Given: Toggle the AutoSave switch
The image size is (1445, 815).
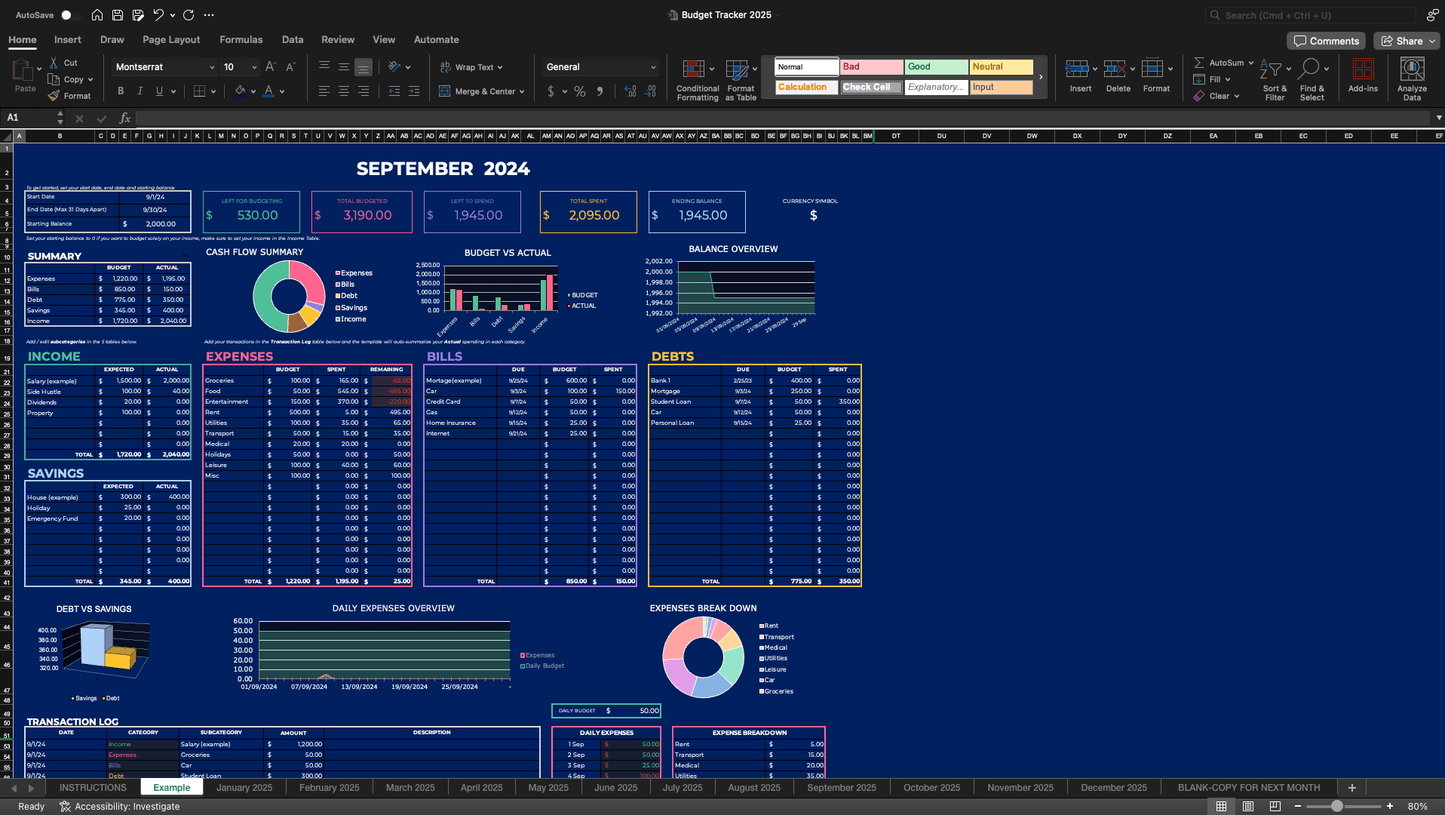Looking at the screenshot, I should click(68, 15).
